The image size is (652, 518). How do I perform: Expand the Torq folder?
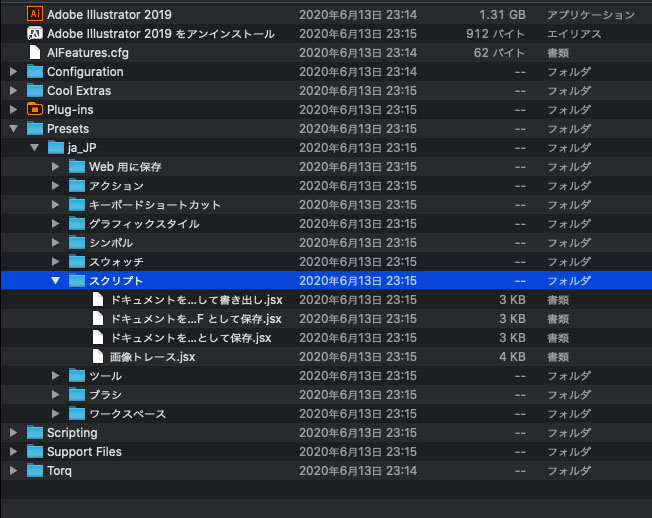click(13, 471)
